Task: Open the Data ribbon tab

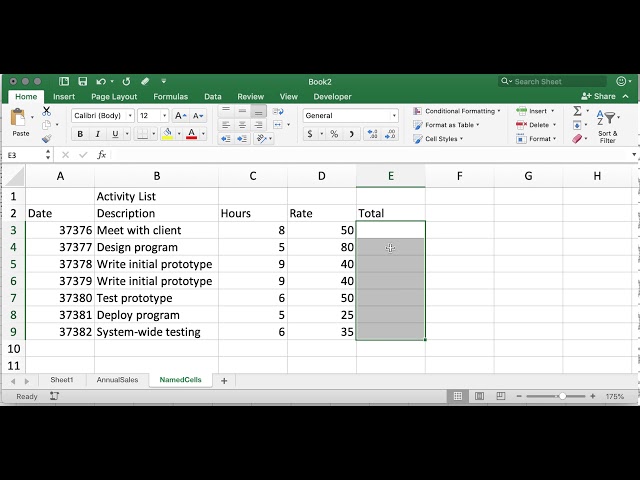Action: pos(213,97)
